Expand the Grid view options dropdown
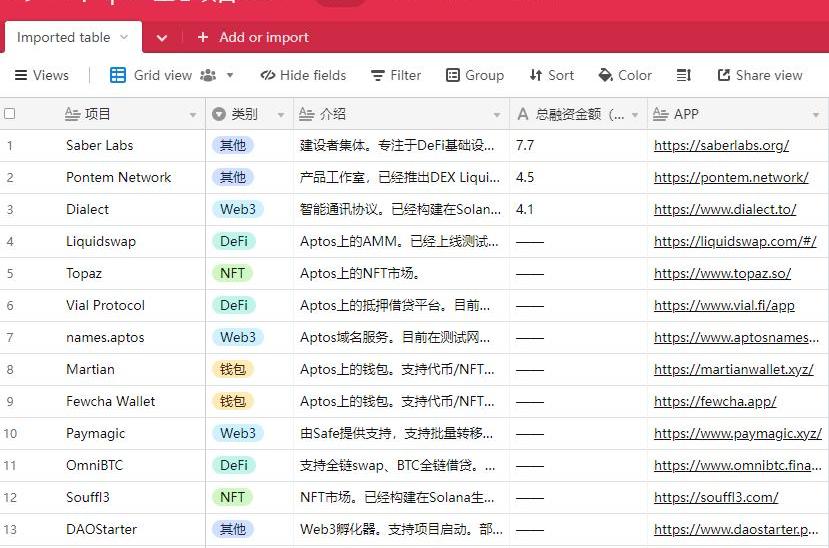Screen dimensions: 829x548 tap(230, 75)
